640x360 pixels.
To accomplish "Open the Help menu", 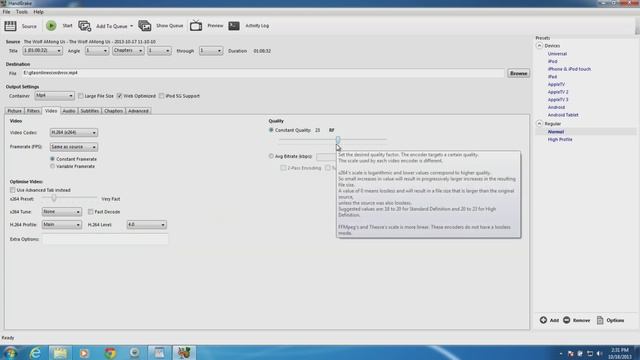I will 38,12.
